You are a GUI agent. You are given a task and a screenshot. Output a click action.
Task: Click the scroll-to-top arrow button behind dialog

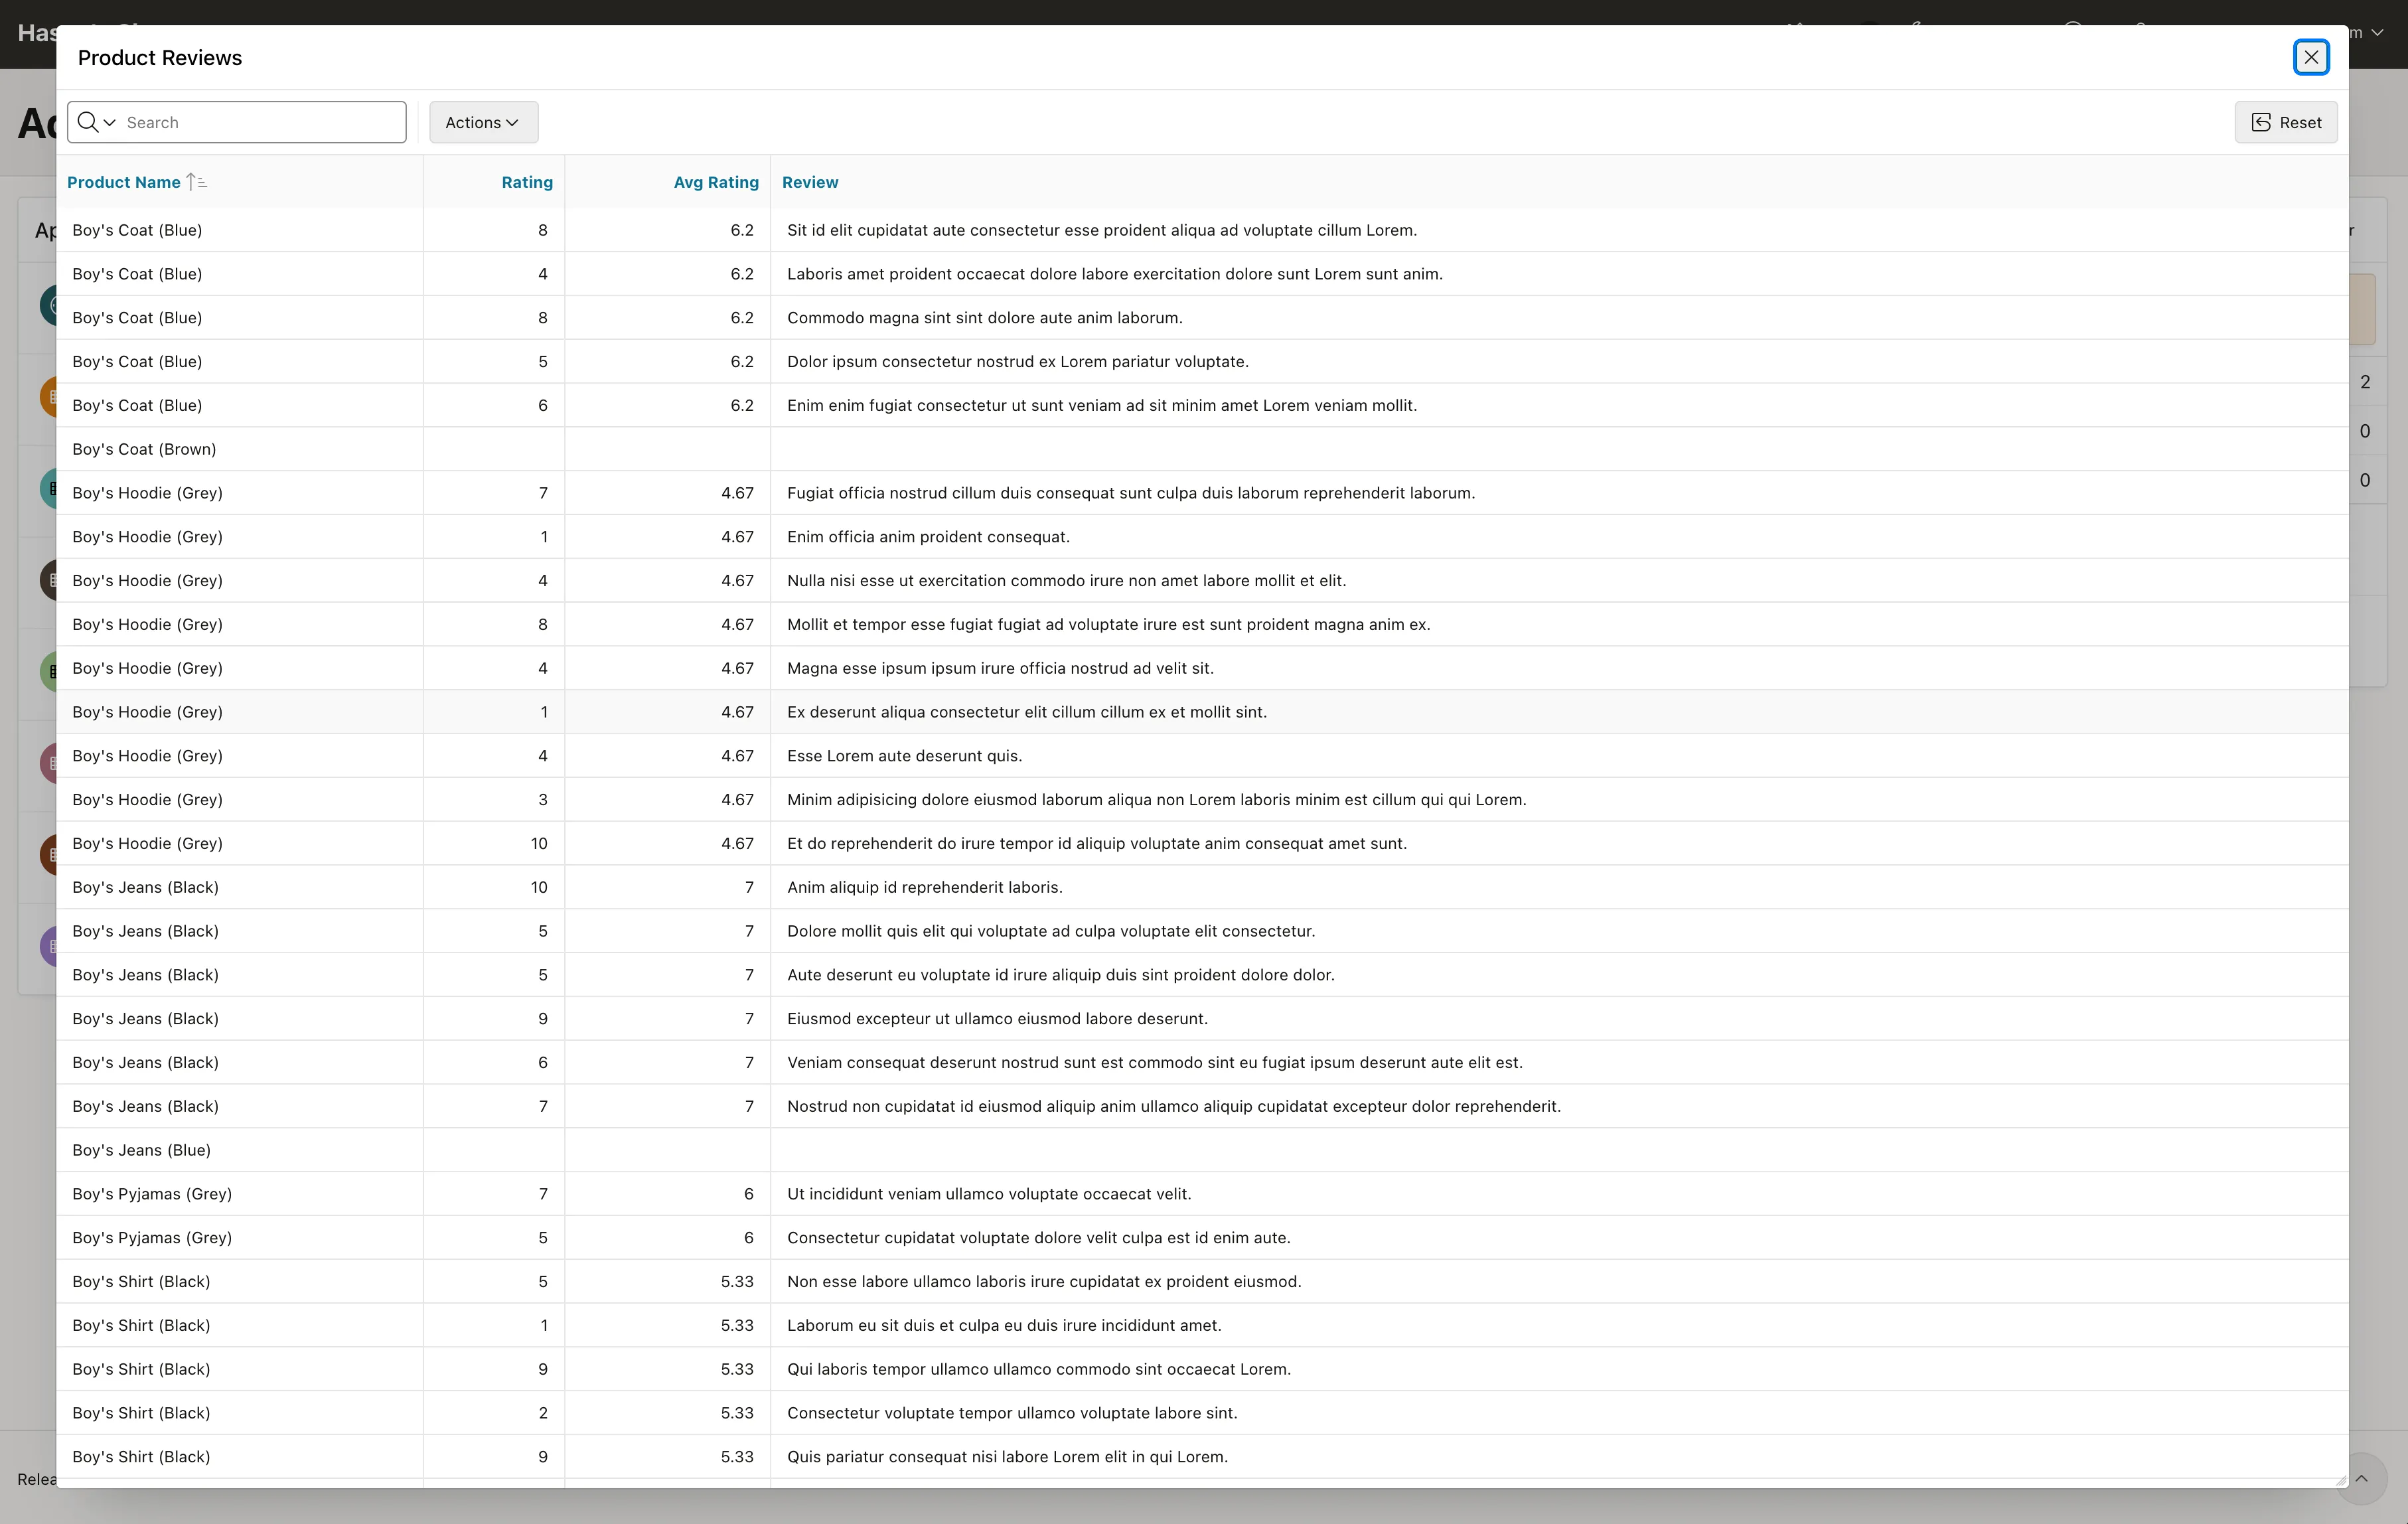click(x=2362, y=1478)
